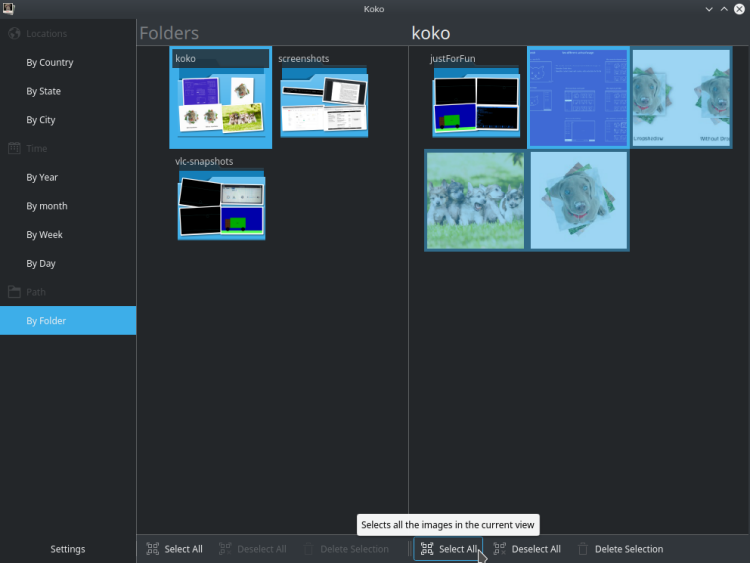This screenshot has width=750, height=563.
Task: Select the By Folder path view
Action: [x=68, y=320]
